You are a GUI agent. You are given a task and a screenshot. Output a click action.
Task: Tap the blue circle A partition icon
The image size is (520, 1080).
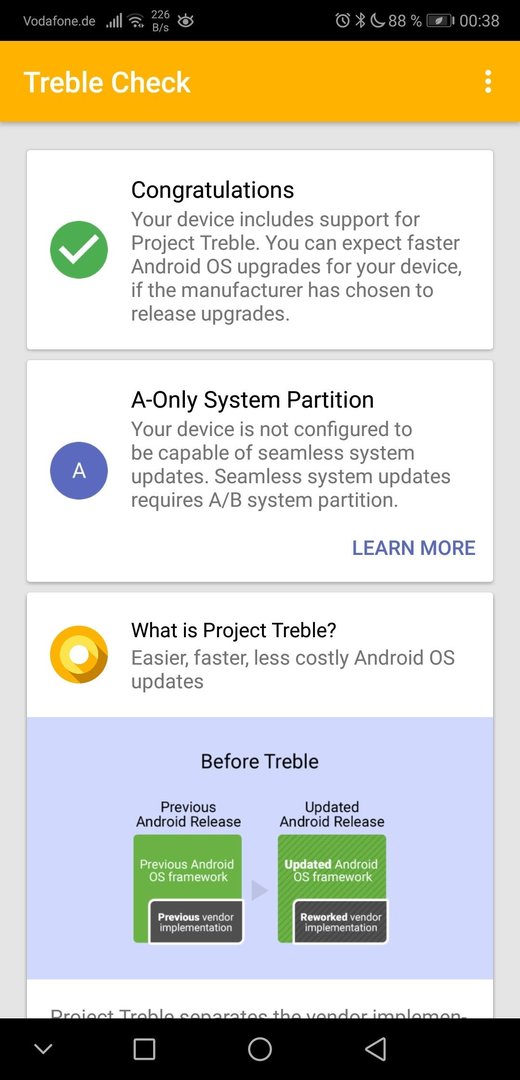coord(79,470)
